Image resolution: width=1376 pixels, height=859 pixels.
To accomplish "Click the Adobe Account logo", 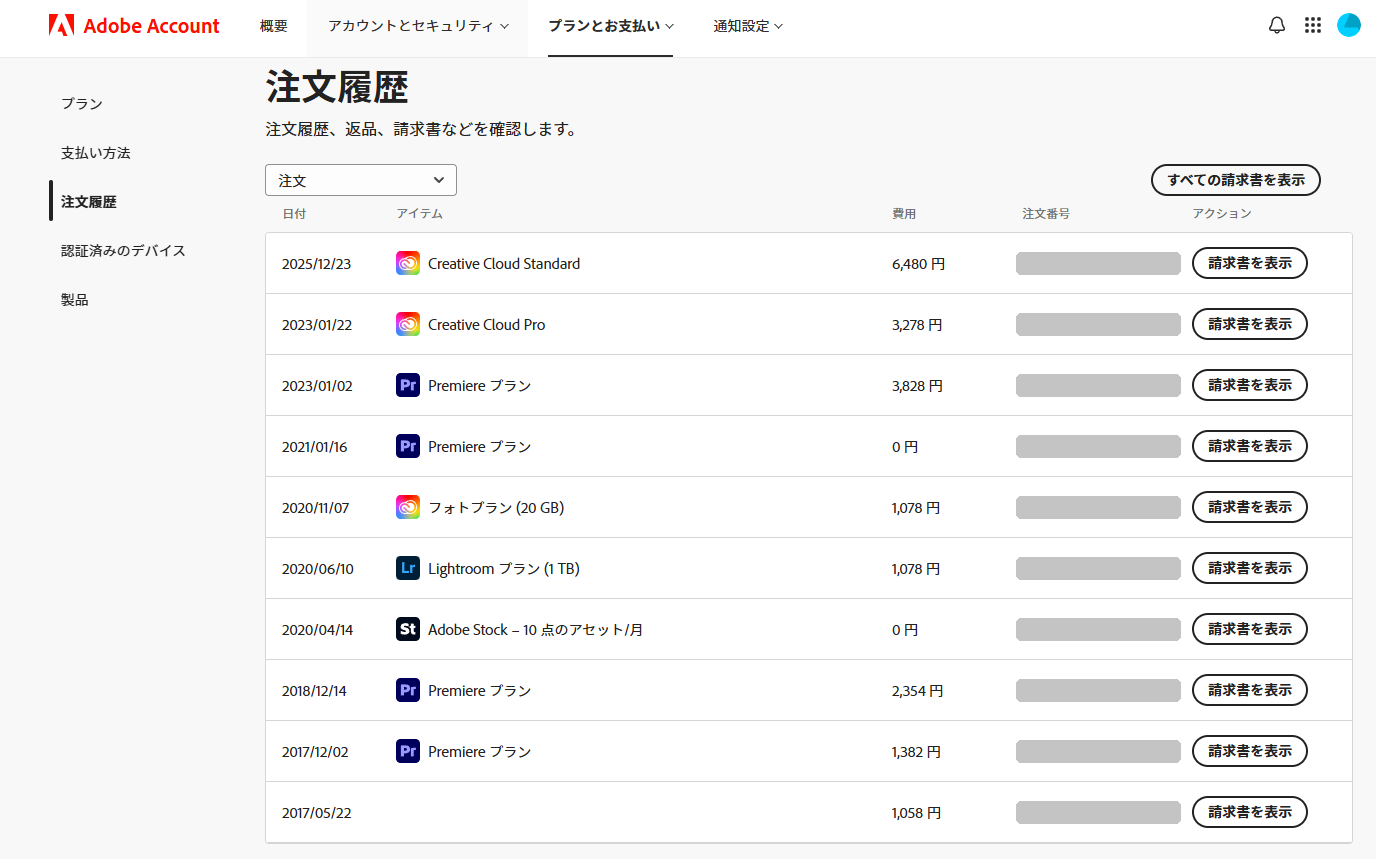I will click(134, 26).
